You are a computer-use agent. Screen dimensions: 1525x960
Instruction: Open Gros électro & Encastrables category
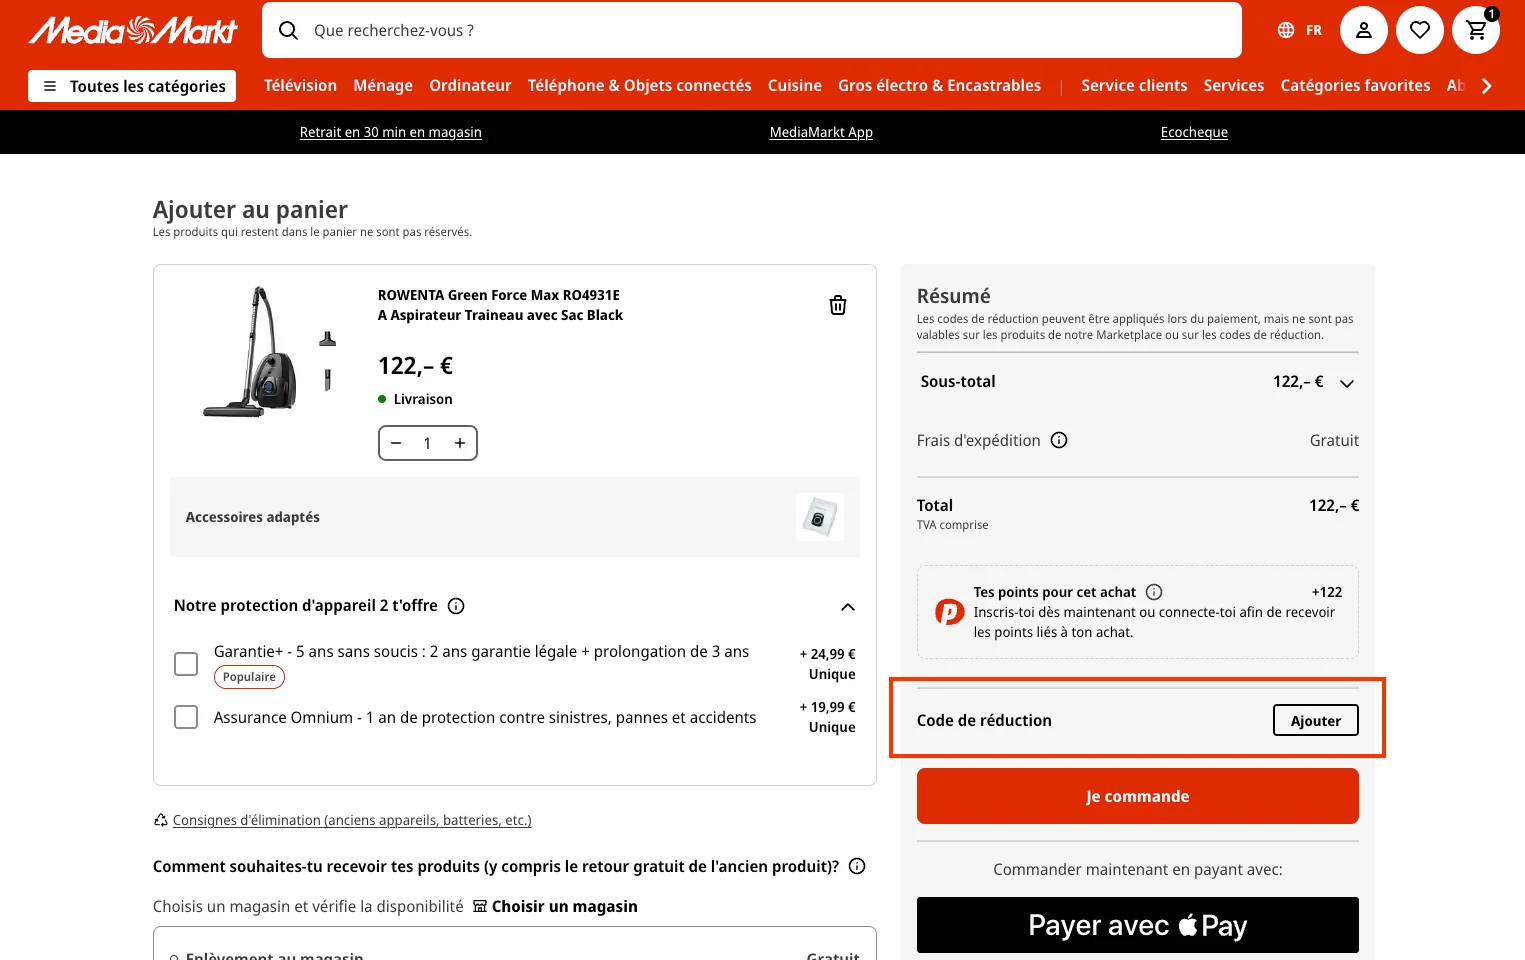pyautogui.click(x=939, y=85)
